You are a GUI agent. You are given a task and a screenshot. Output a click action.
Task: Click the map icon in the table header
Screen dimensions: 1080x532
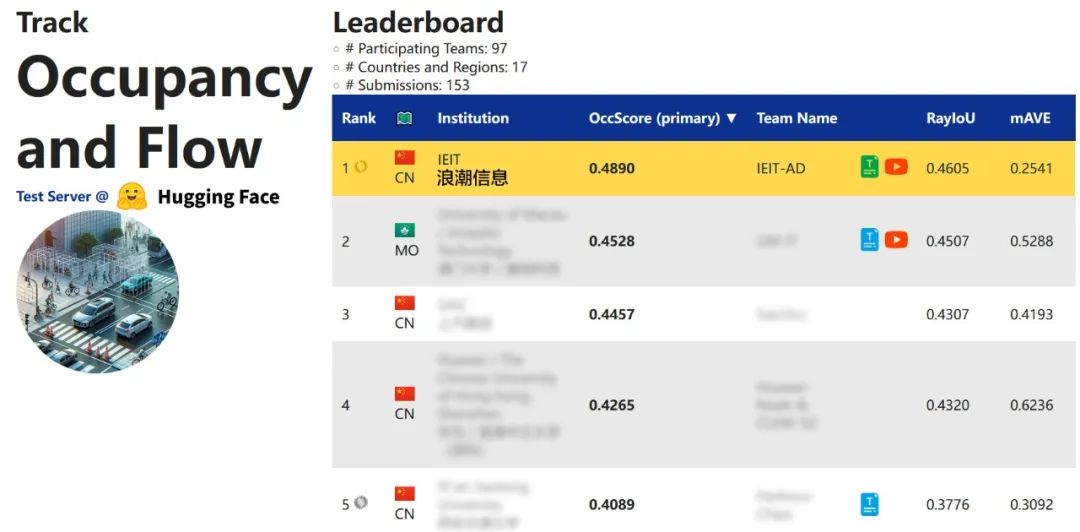point(404,118)
